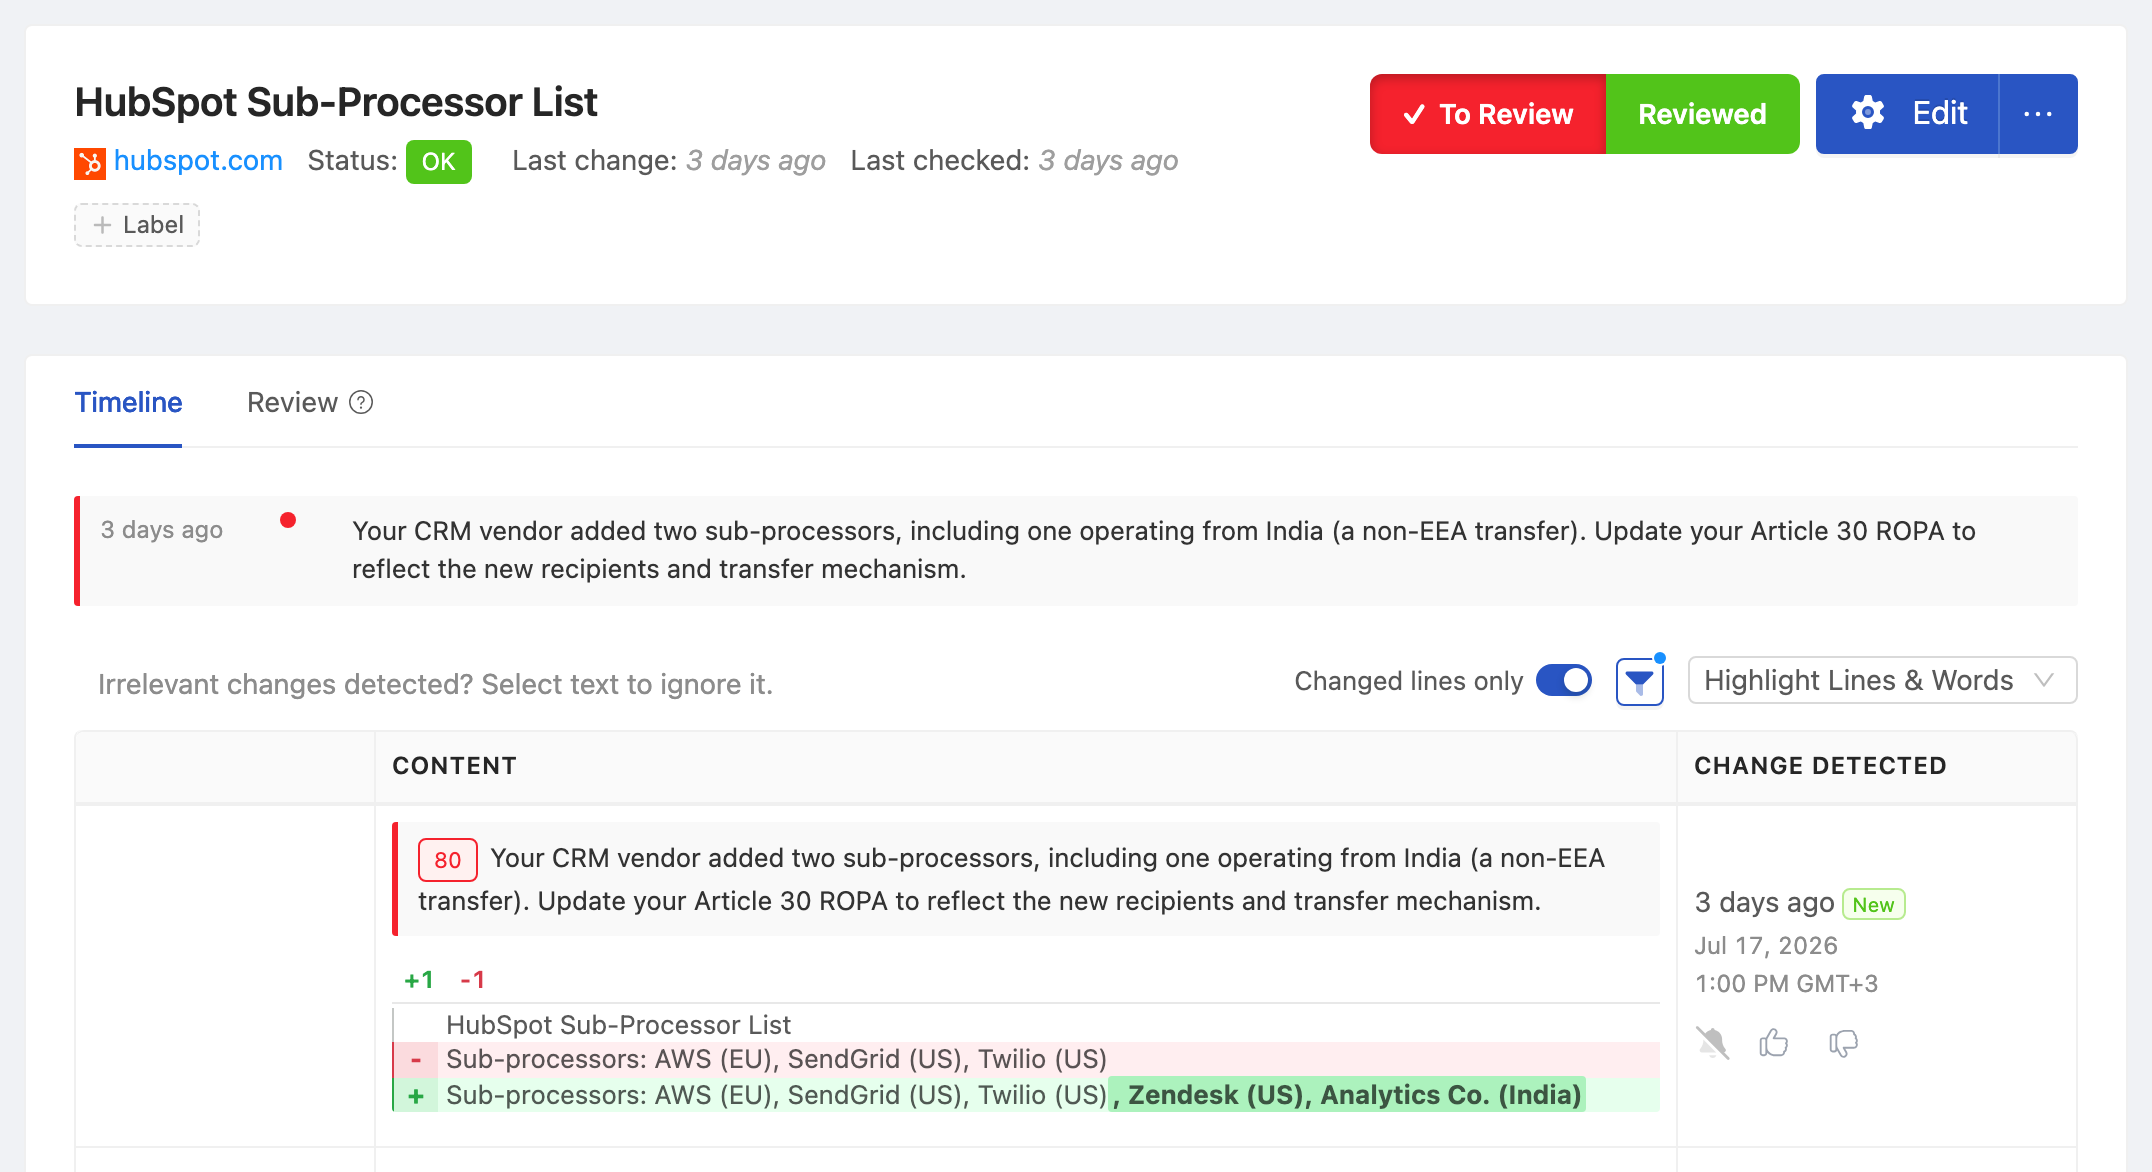This screenshot has width=2152, height=1172.
Task: Click the timeline summary dated 3 days ago
Action: click(1076, 550)
